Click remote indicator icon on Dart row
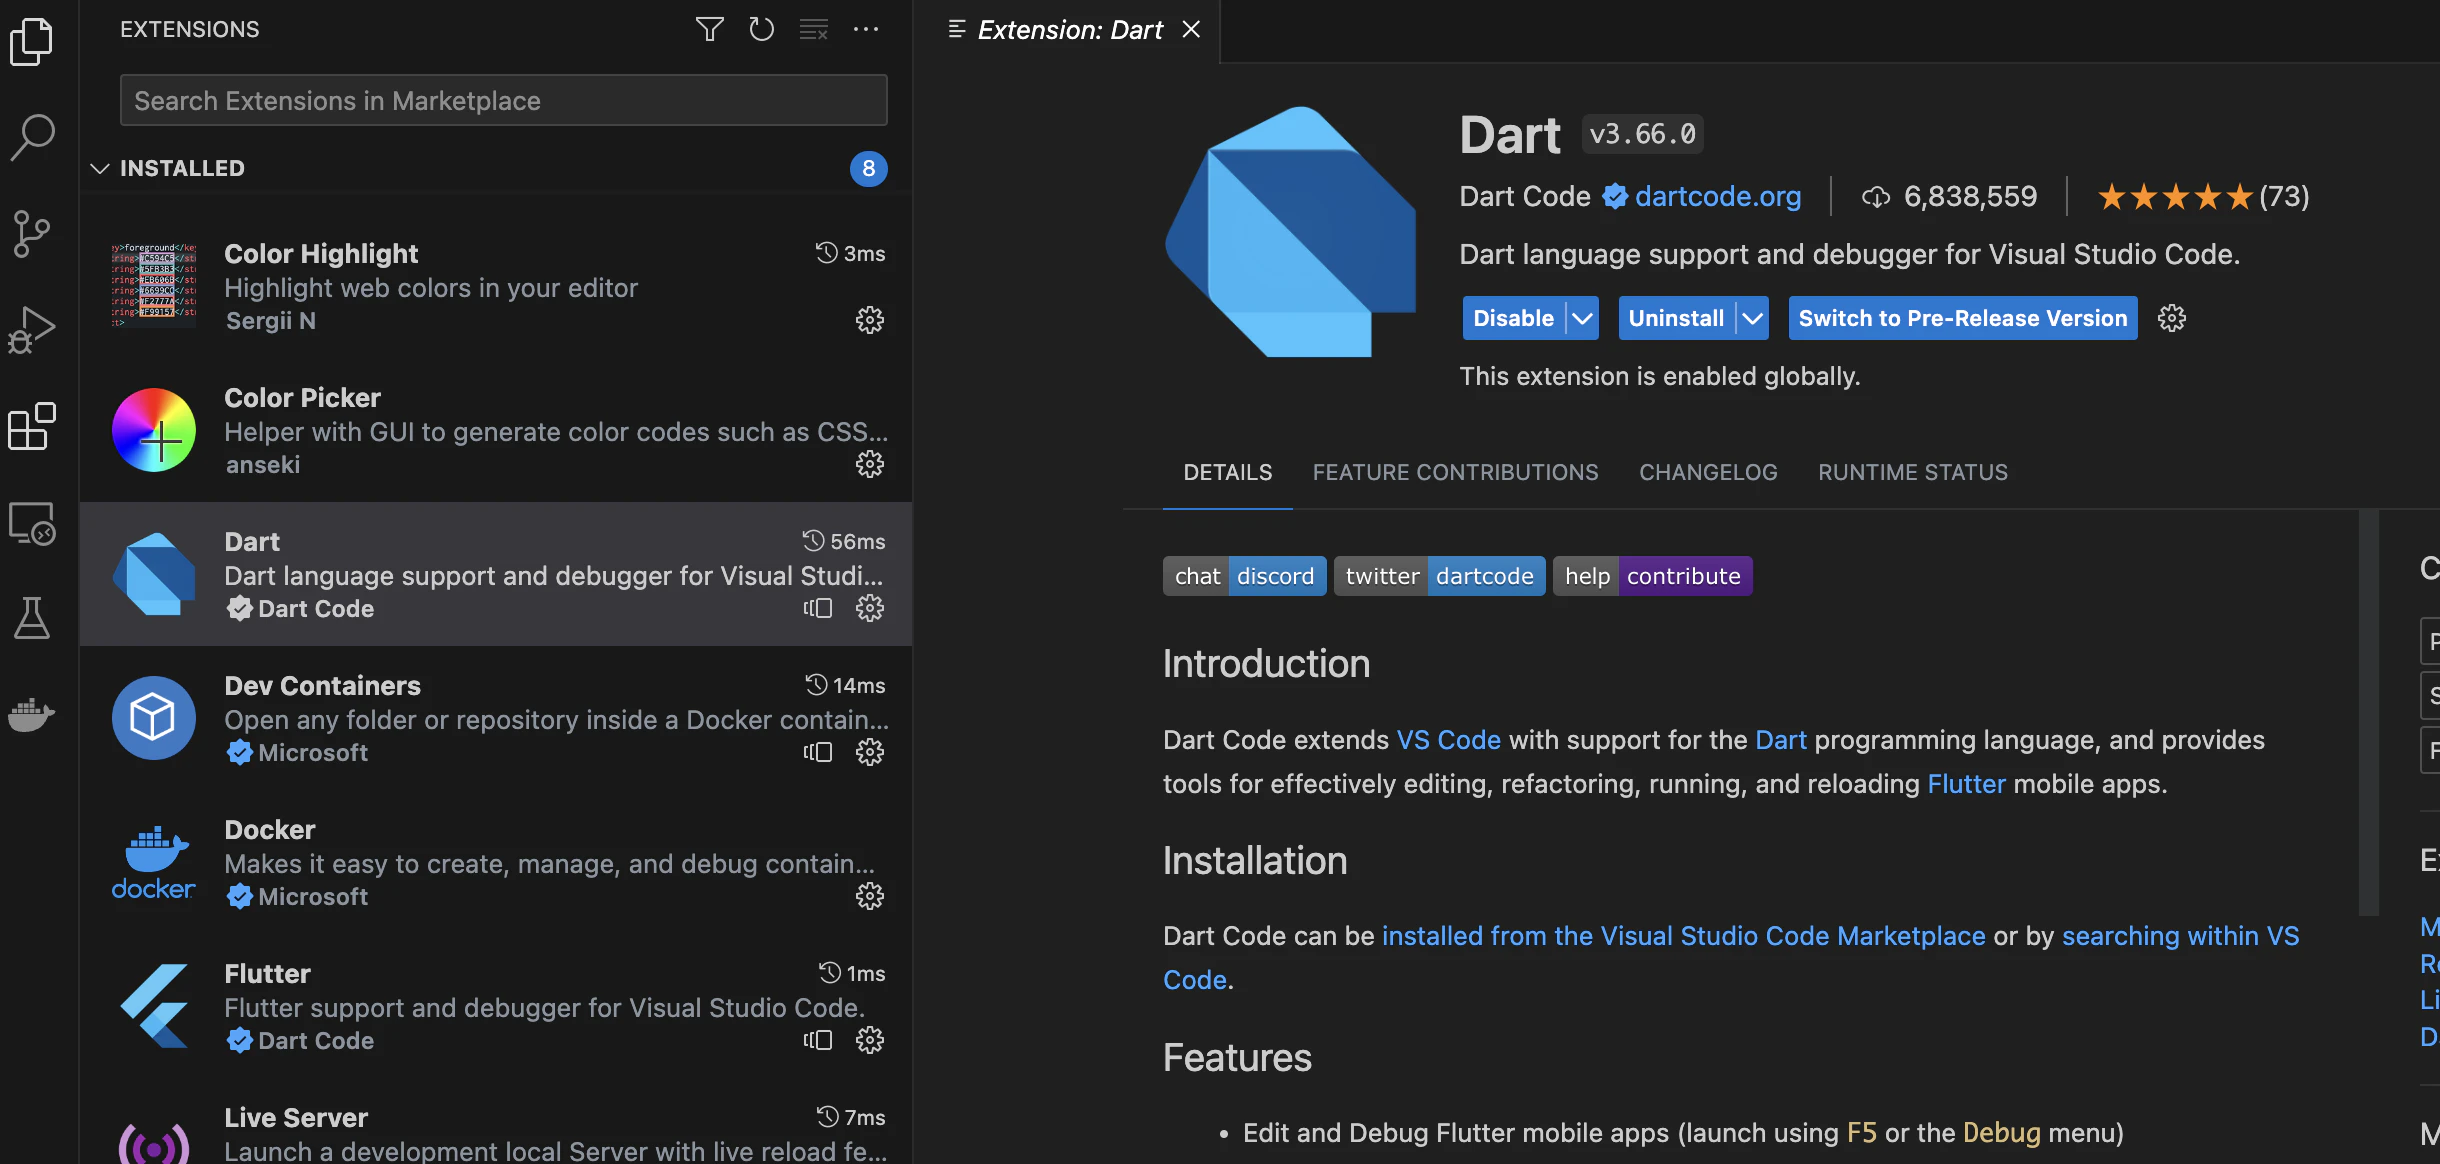This screenshot has width=2440, height=1164. (818, 608)
